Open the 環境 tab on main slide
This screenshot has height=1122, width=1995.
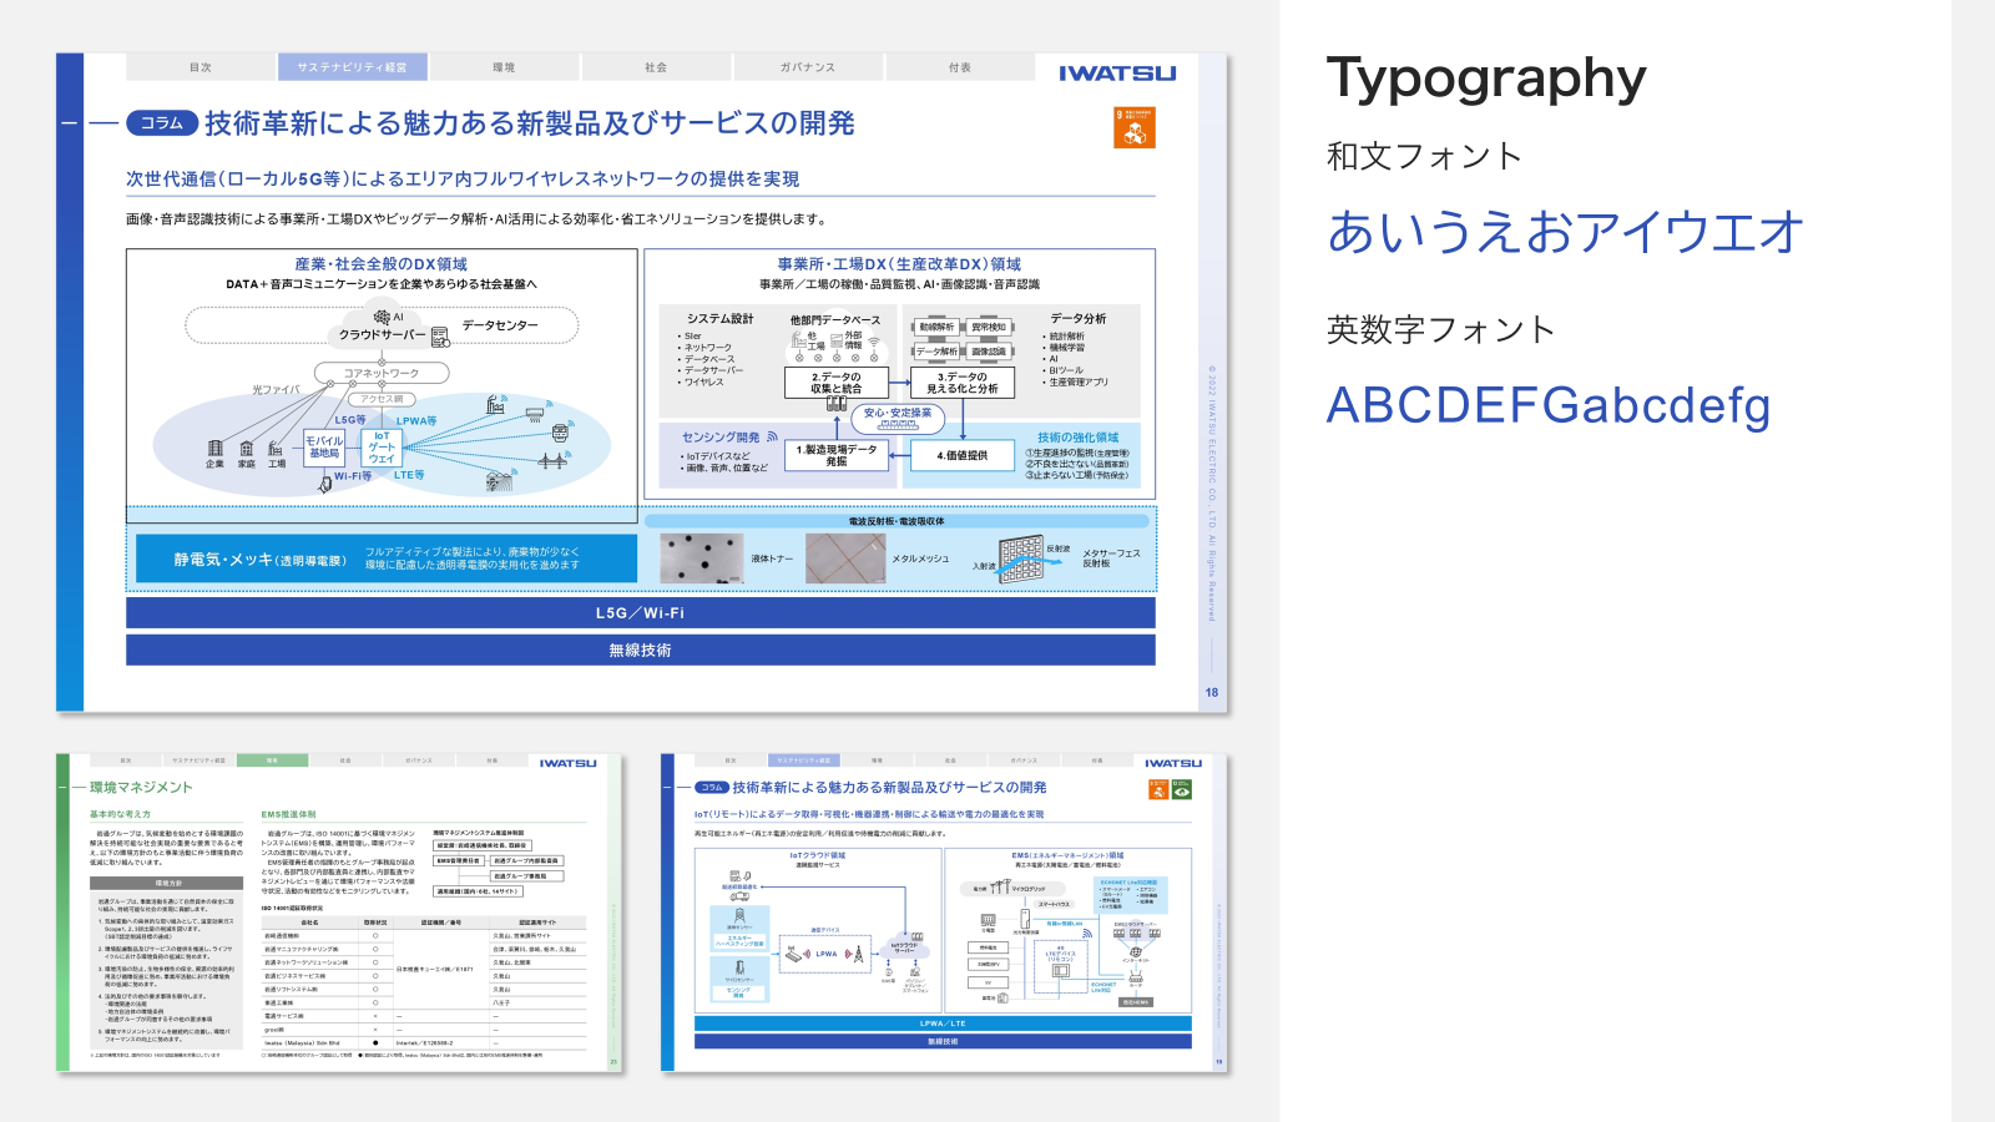pos(504,67)
